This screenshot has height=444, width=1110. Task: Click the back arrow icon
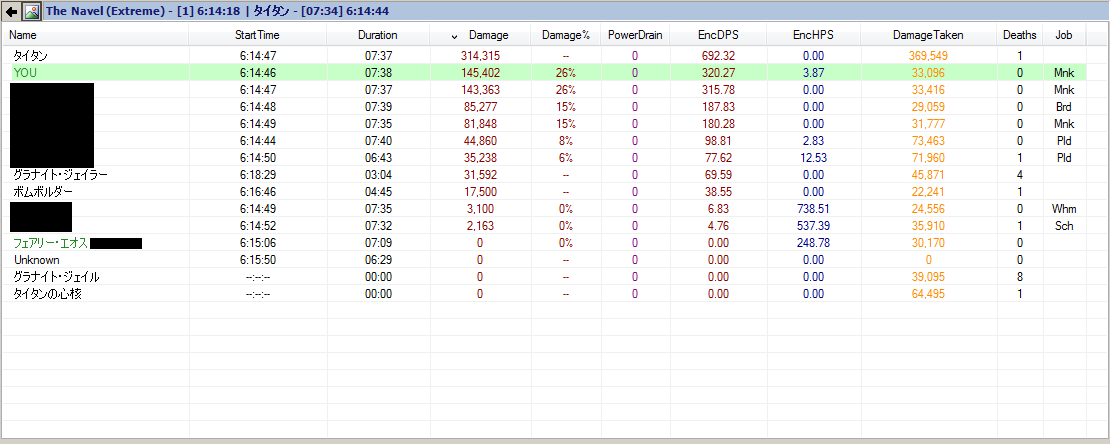pos(11,11)
